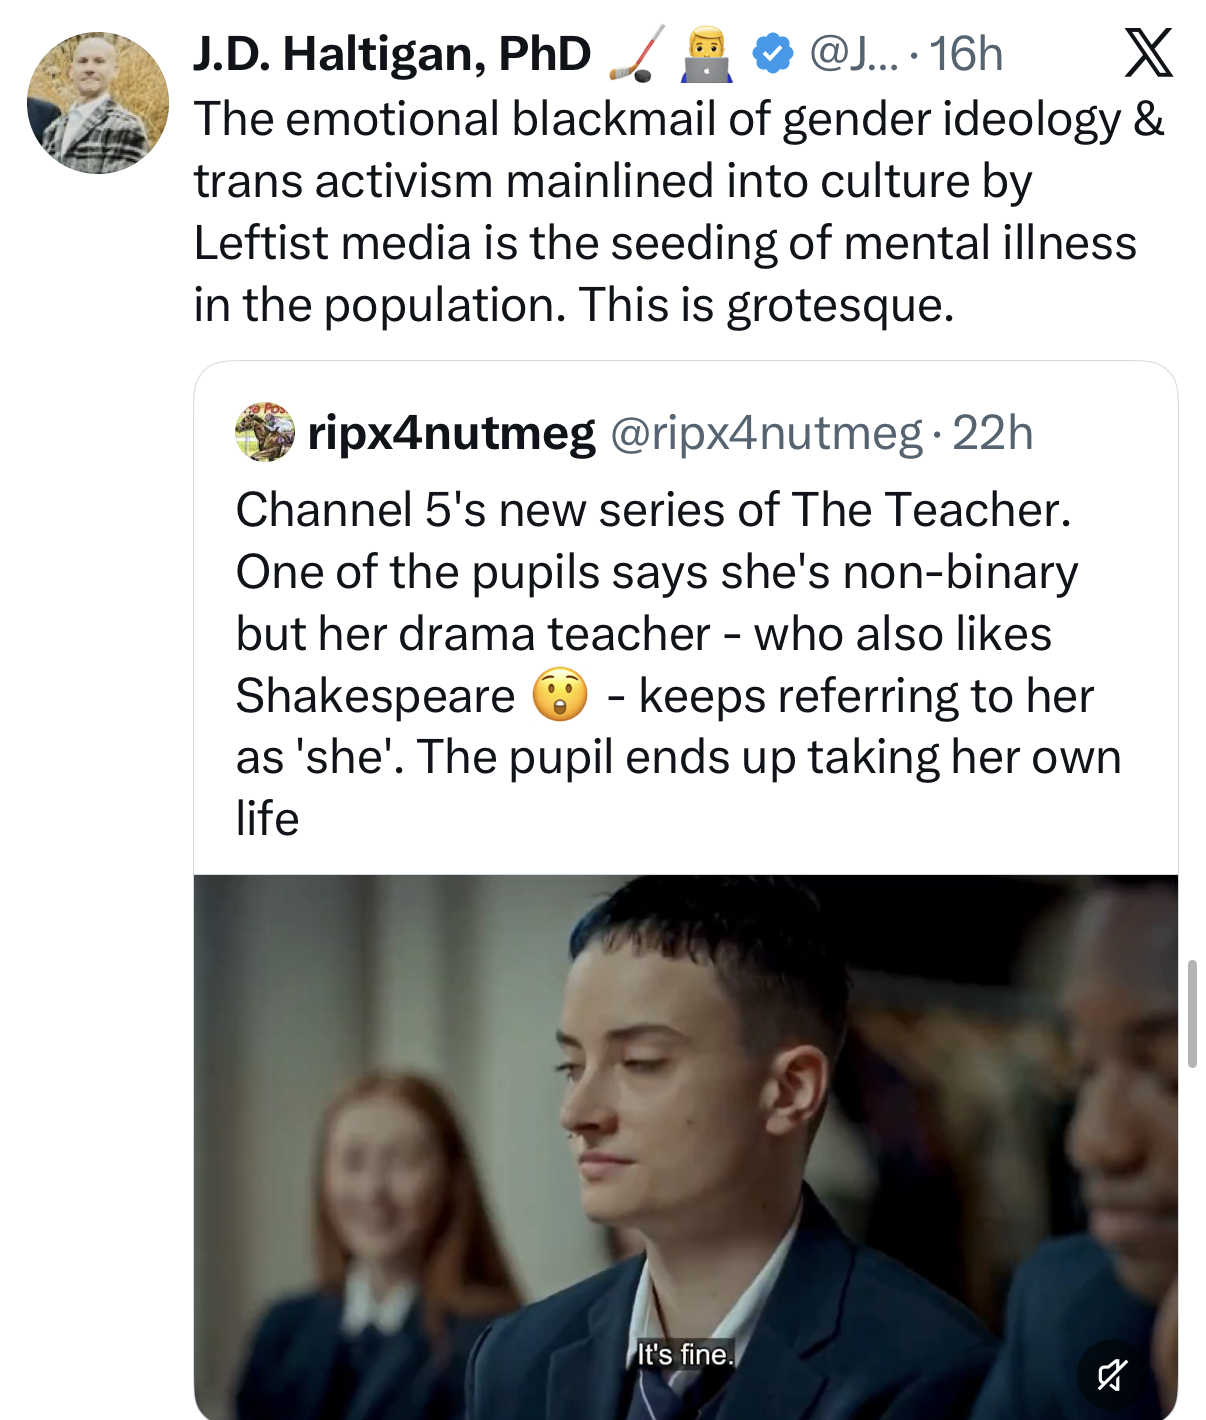
Task: Unmute the video with the speaker icon
Action: [1112, 1375]
